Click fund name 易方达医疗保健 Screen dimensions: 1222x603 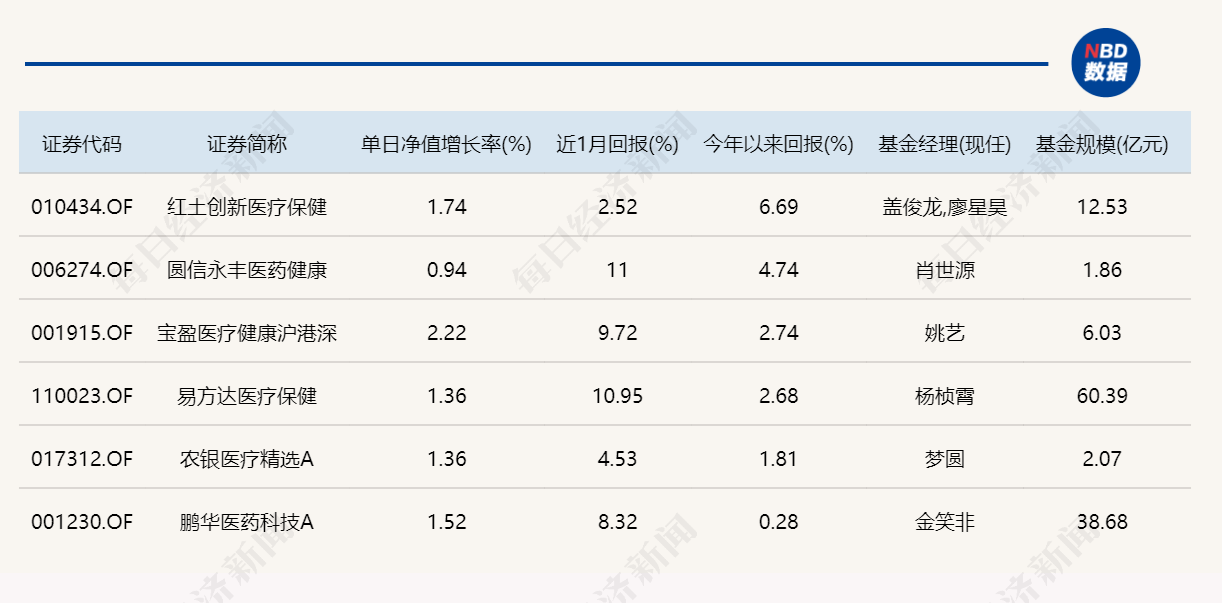(247, 396)
